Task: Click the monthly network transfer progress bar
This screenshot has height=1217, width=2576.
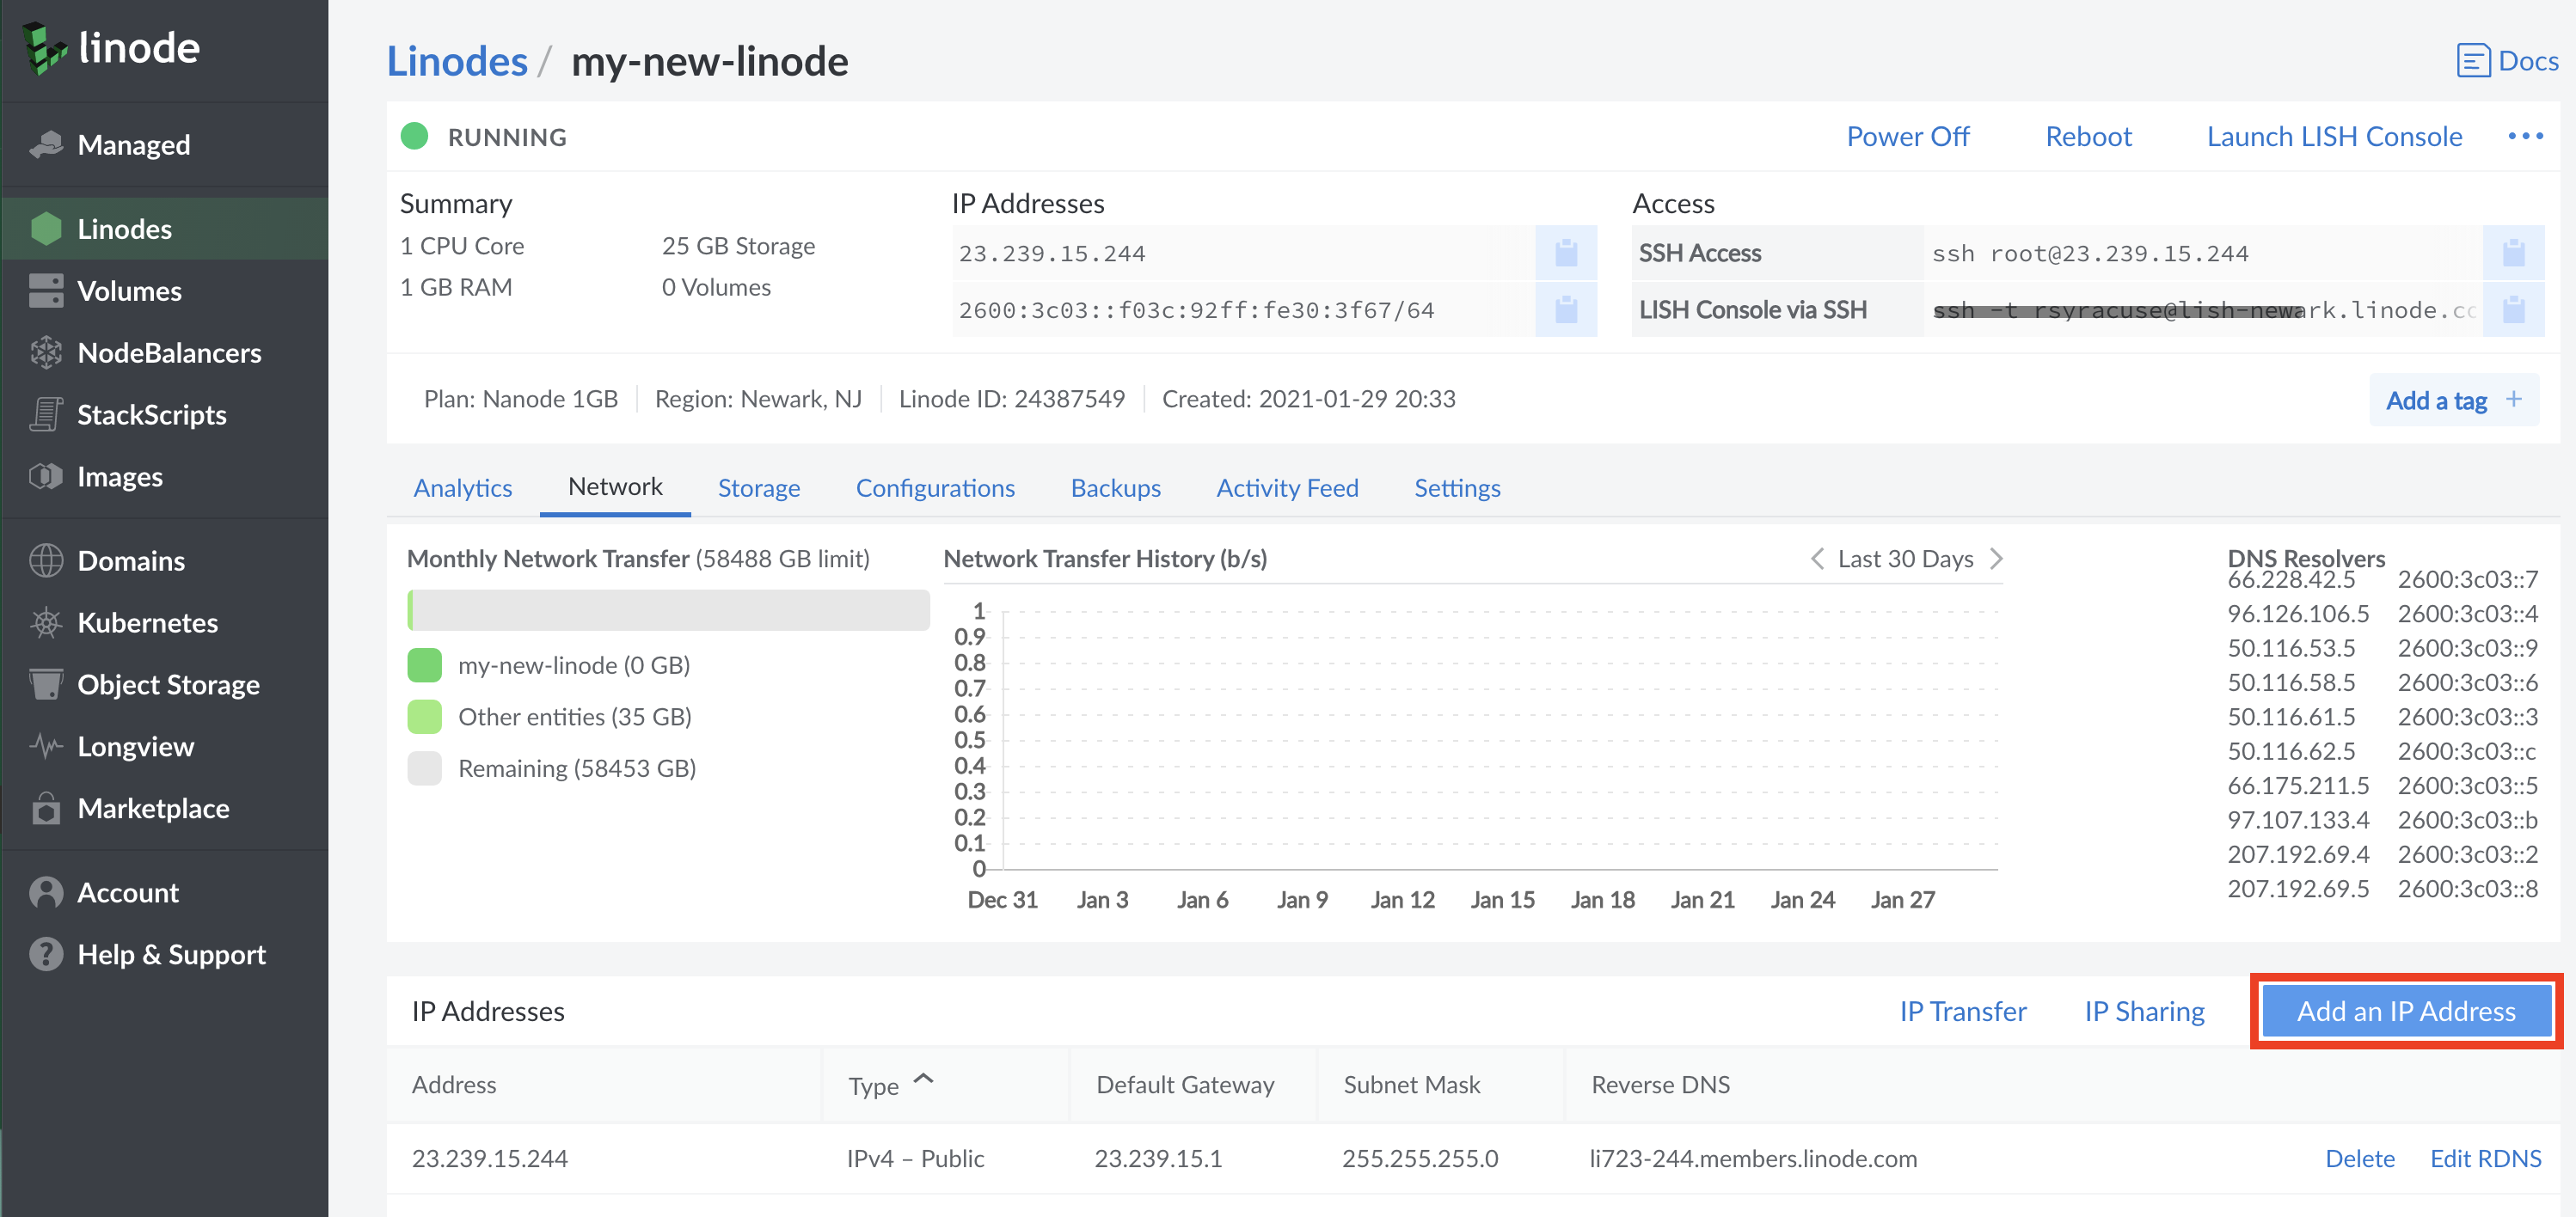Action: pyautogui.click(x=668, y=610)
